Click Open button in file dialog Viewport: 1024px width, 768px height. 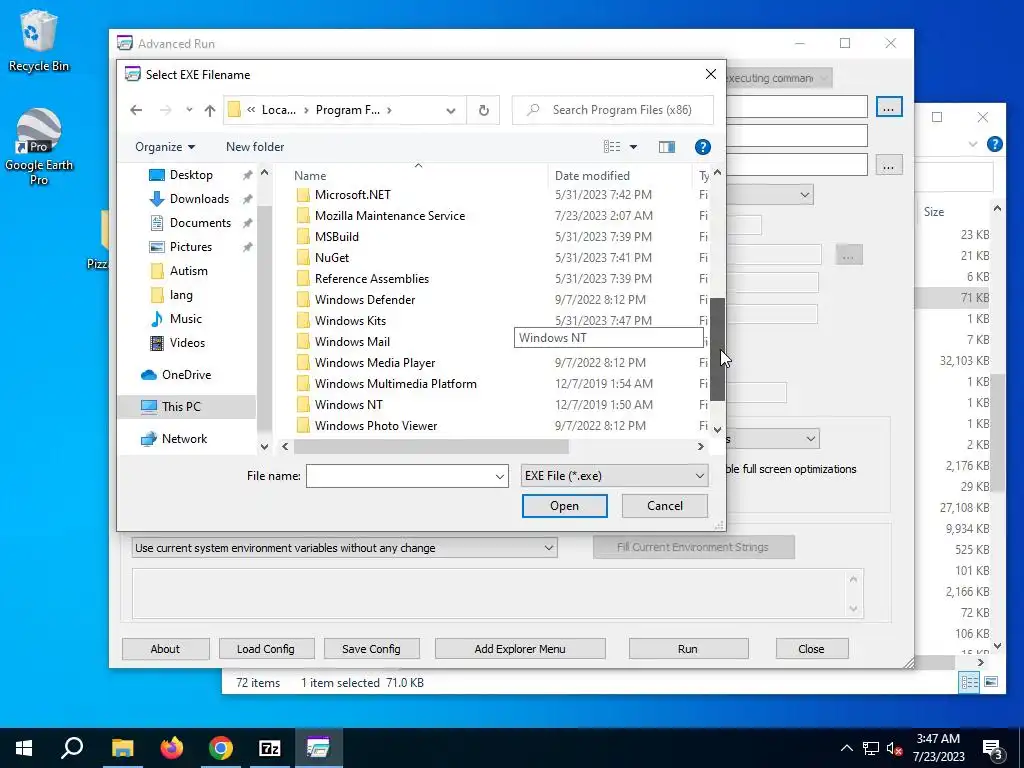[564, 506]
